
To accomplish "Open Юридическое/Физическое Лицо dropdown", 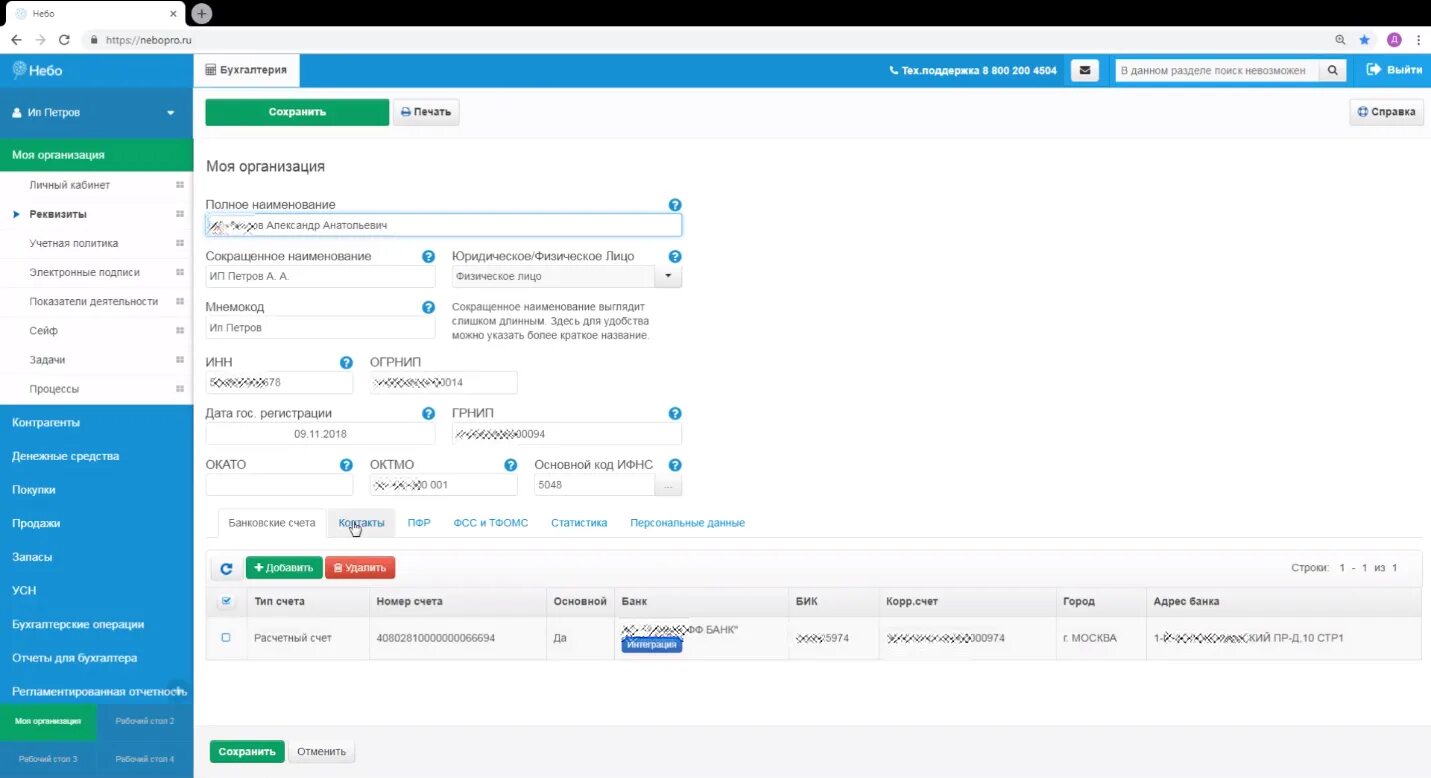I will (x=667, y=276).
